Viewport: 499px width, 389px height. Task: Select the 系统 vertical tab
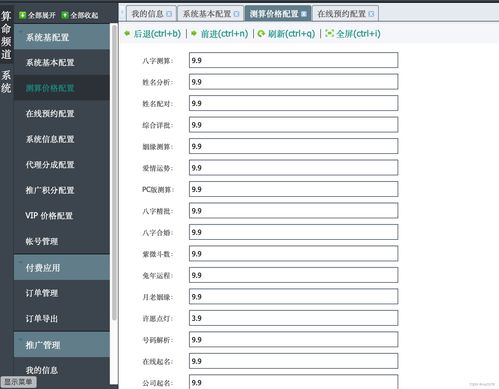click(x=6, y=81)
